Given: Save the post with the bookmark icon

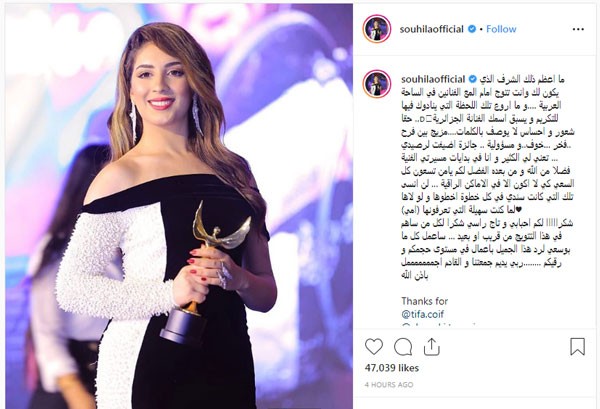Looking at the screenshot, I should [x=577, y=346].
